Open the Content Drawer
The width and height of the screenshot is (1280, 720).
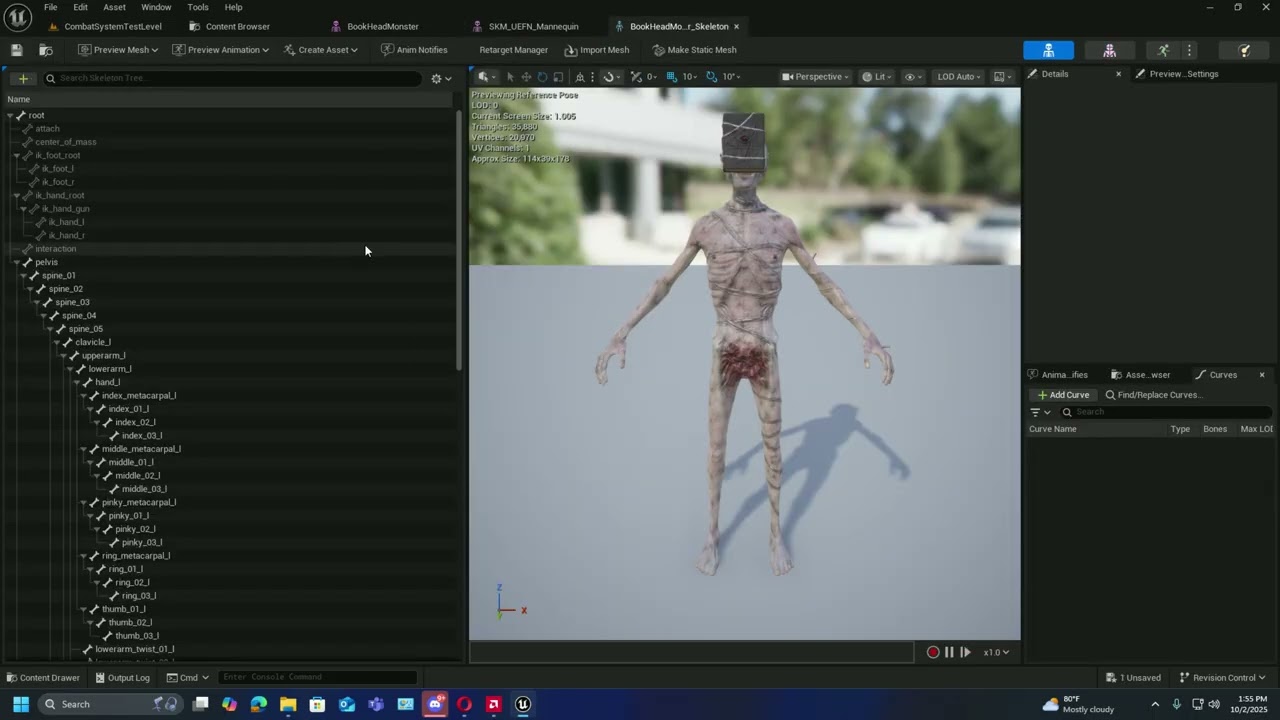tap(43, 678)
